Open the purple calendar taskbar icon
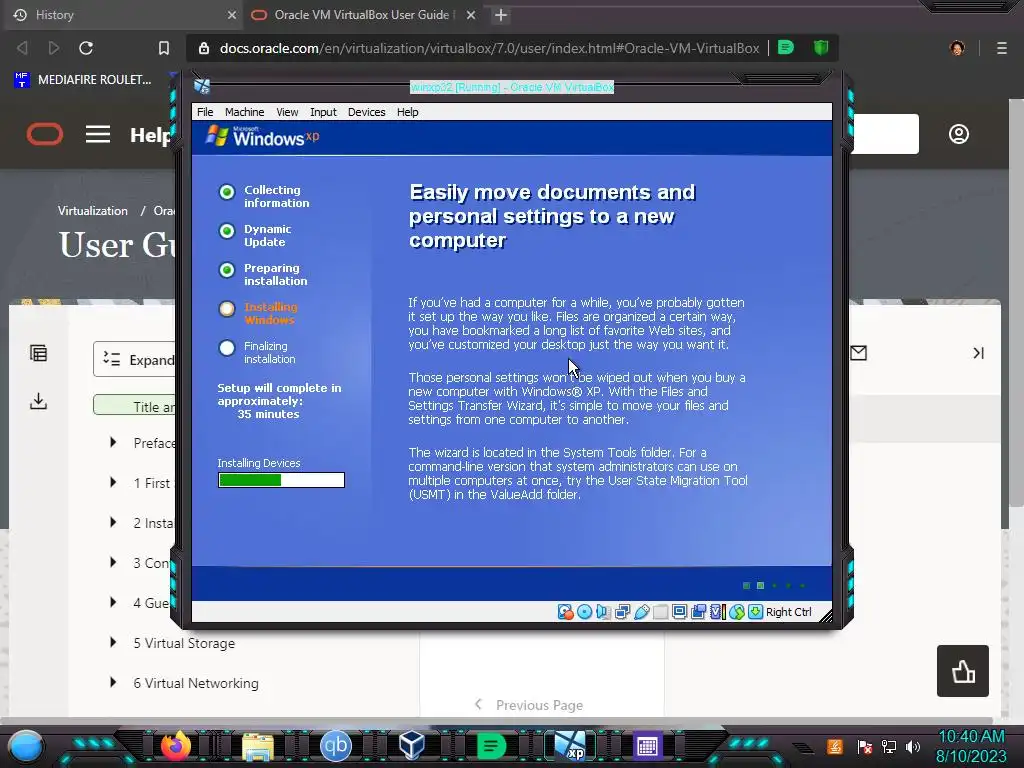Image resolution: width=1024 pixels, height=768 pixels. coord(647,746)
